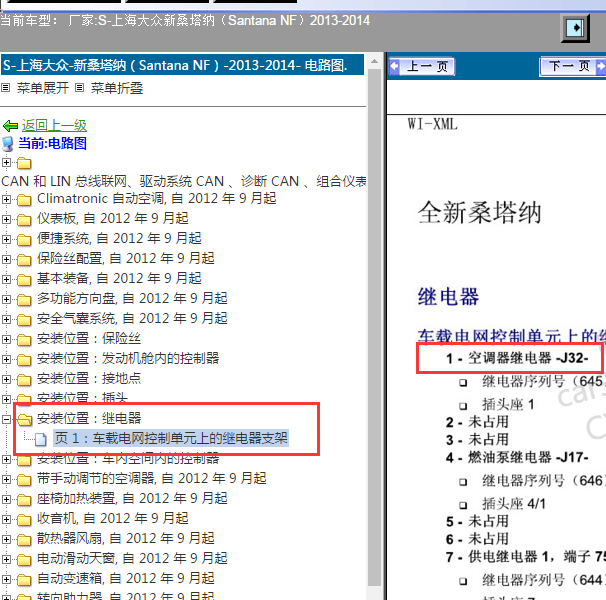Click the 菜单折叠 collapse-all menu link
The image size is (606, 600).
(x=117, y=88)
